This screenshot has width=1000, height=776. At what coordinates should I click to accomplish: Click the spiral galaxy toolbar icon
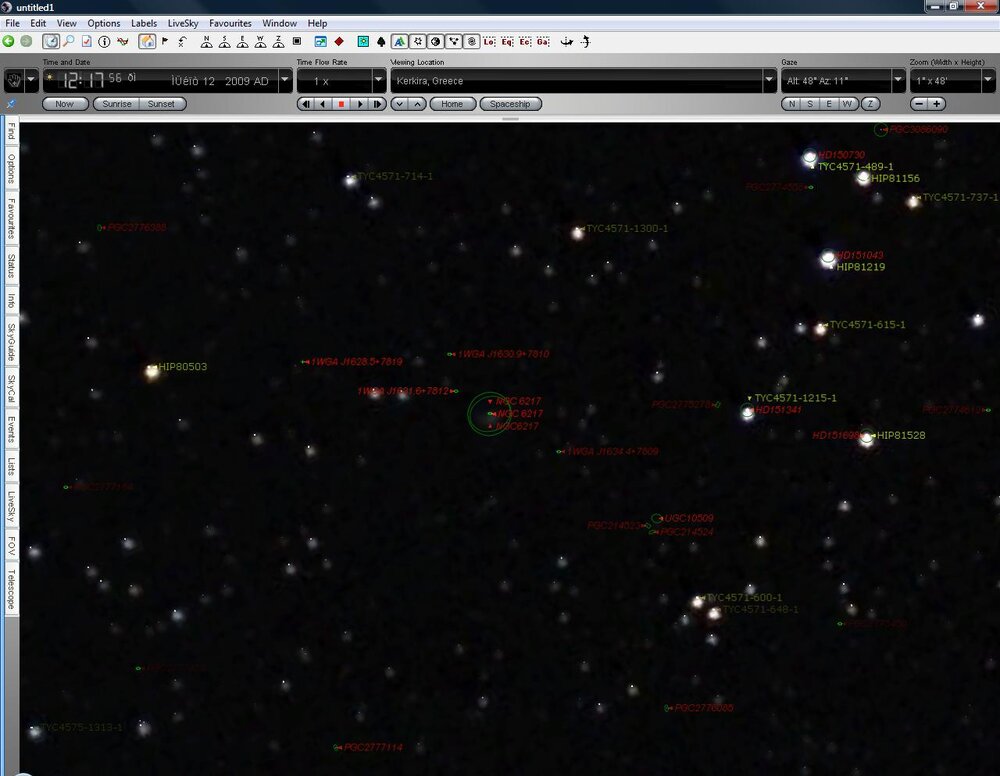click(472, 41)
